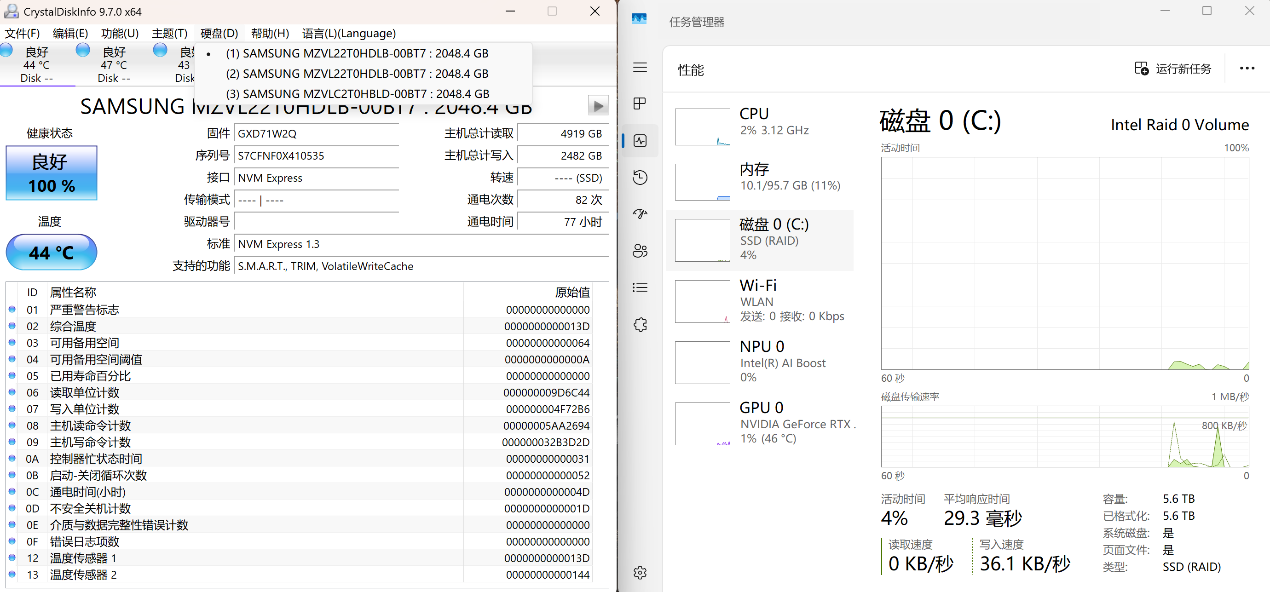Open the 主题(T) menu
The width and height of the screenshot is (1270, 592).
[x=169, y=33]
